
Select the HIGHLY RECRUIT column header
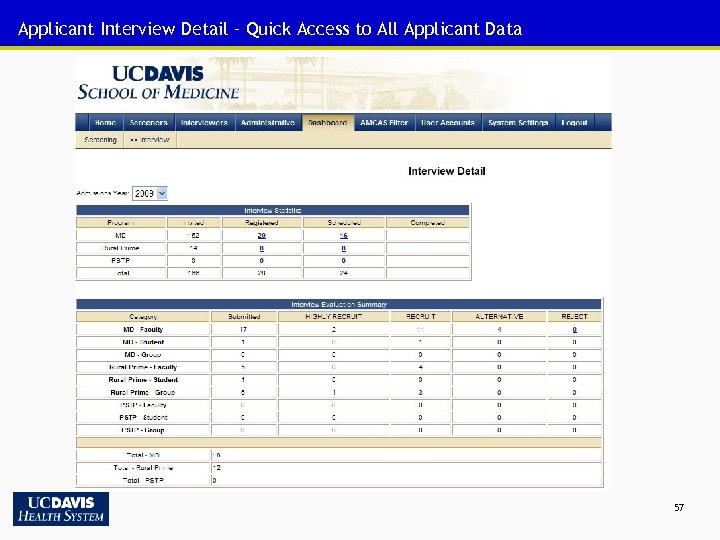click(x=334, y=317)
